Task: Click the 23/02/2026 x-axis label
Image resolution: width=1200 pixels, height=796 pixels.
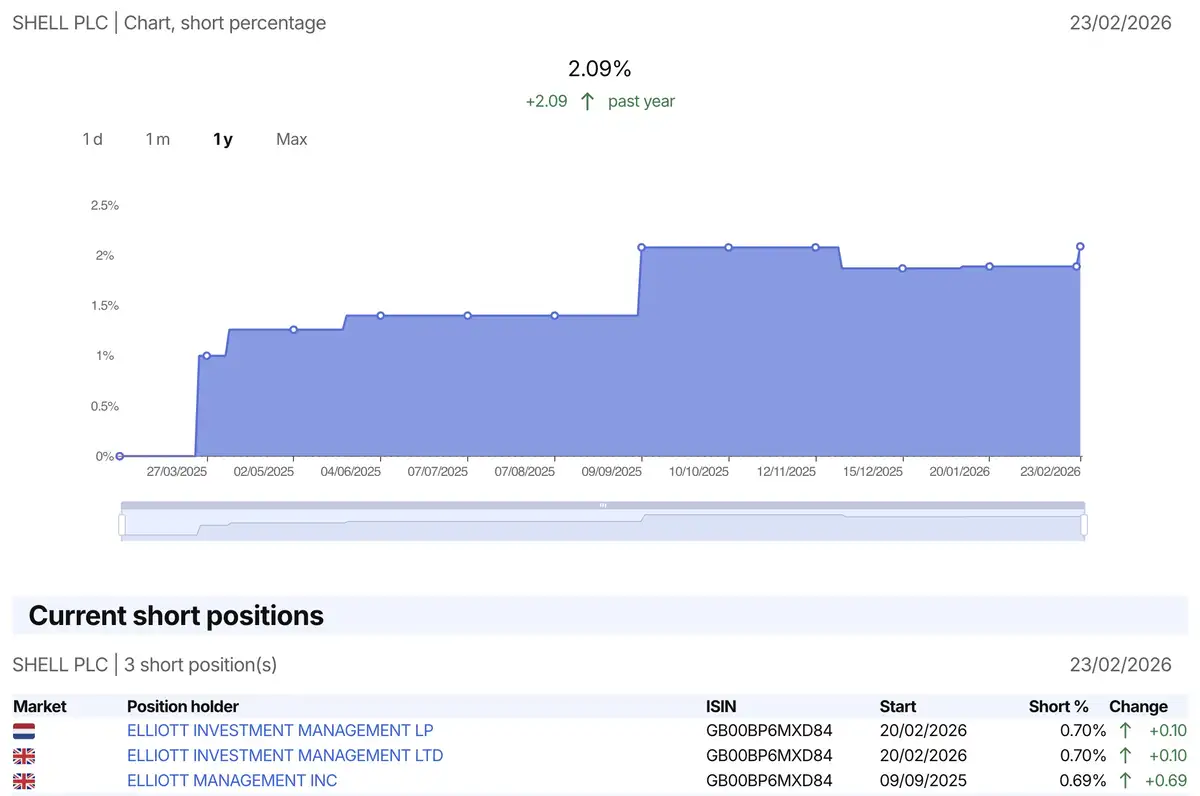Action: click(x=1051, y=471)
